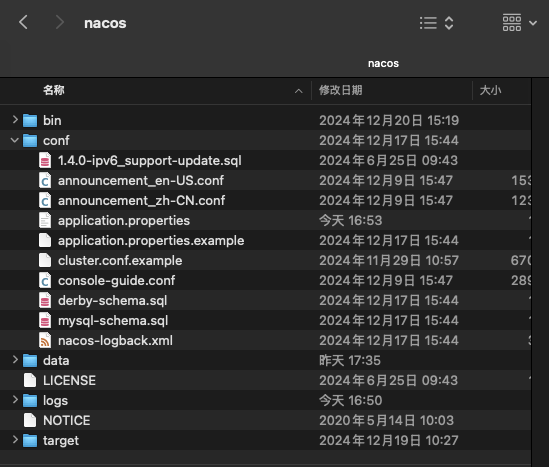The image size is (549, 467).
Task: Open the list view options control
Action: click(x=437, y=23)
